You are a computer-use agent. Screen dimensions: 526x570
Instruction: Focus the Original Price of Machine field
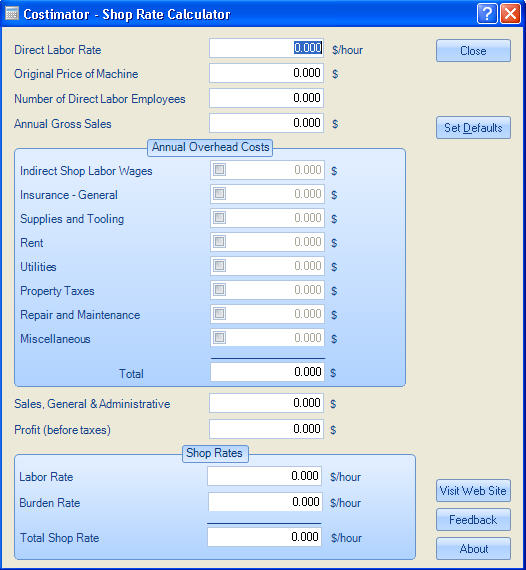coord(266,73)
